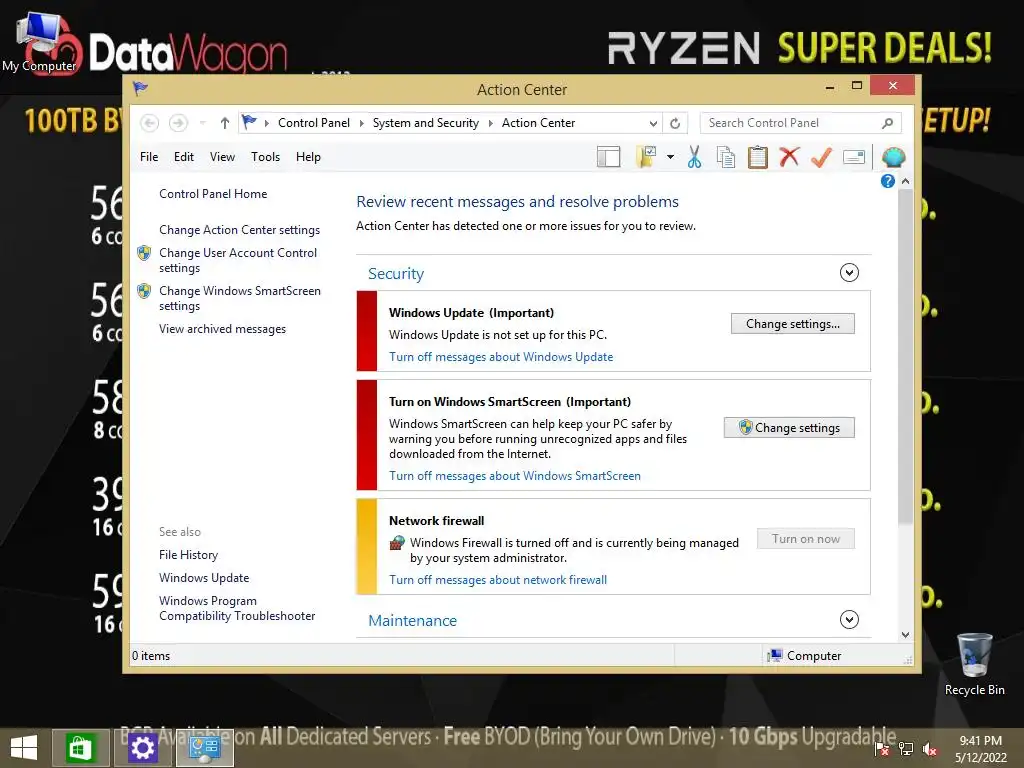Click the Forward navigation arrow
Image resolution: width=1024 pixels, height=768 pixels.
pyautogui.click(x=178, y=123)
